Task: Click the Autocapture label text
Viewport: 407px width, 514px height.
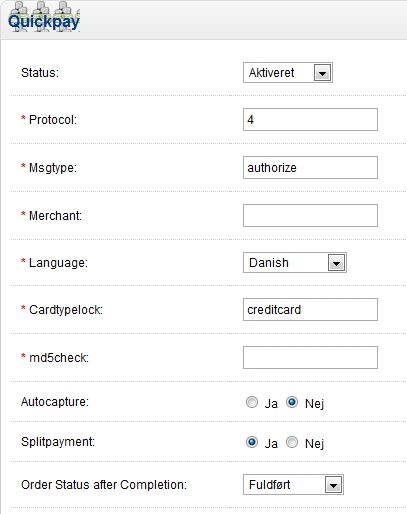Action: point(55,402)
